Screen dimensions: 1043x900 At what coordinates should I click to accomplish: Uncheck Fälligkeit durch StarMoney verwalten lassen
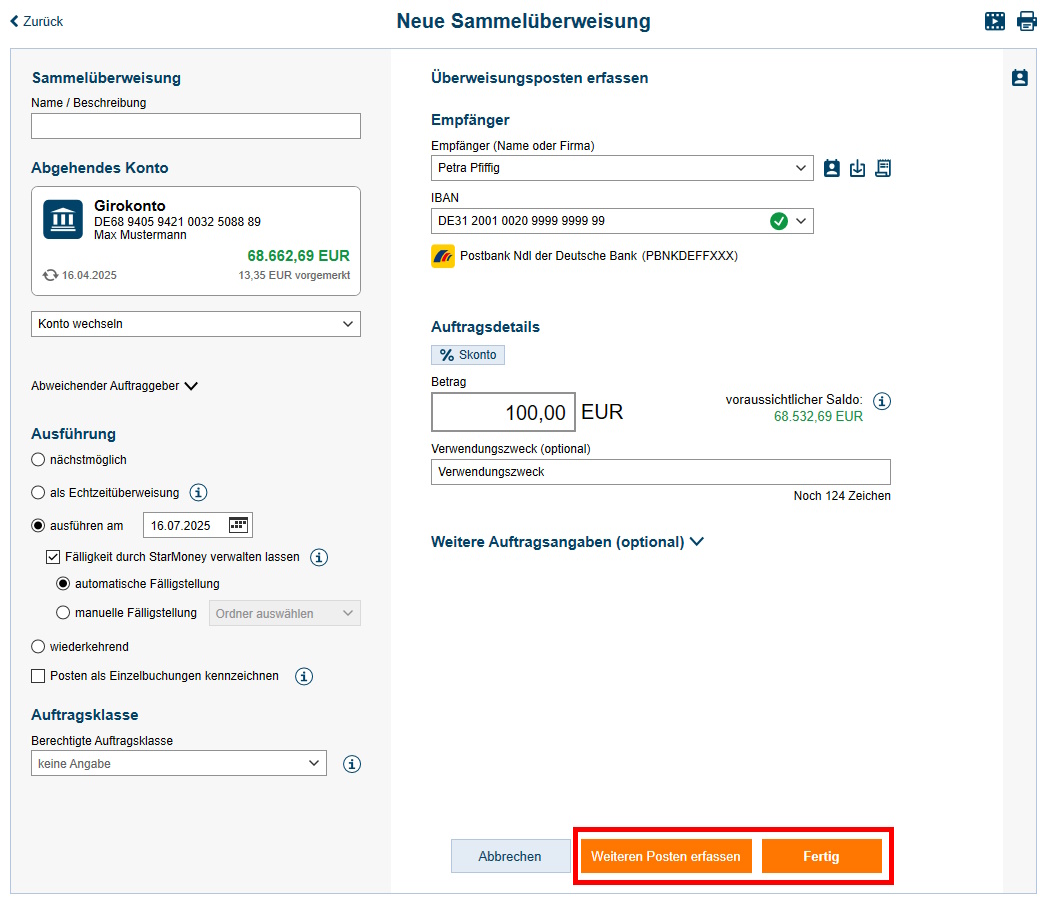coord(52,557)
